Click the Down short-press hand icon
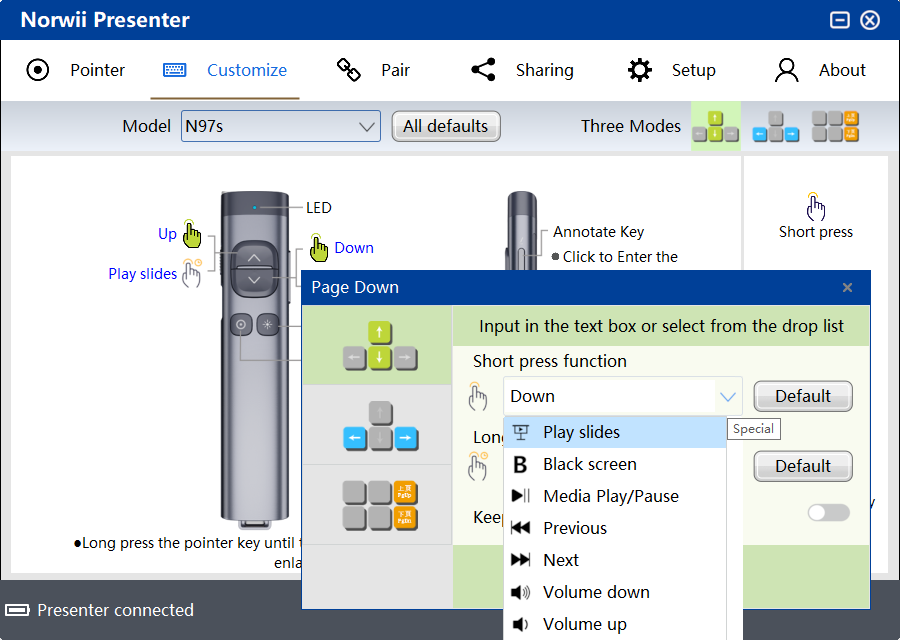The width and height of the screenshot is (900, 640). point(319,247)
